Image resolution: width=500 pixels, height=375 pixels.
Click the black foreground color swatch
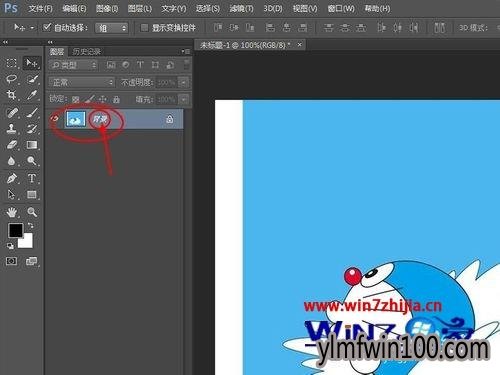coord(15,230)
